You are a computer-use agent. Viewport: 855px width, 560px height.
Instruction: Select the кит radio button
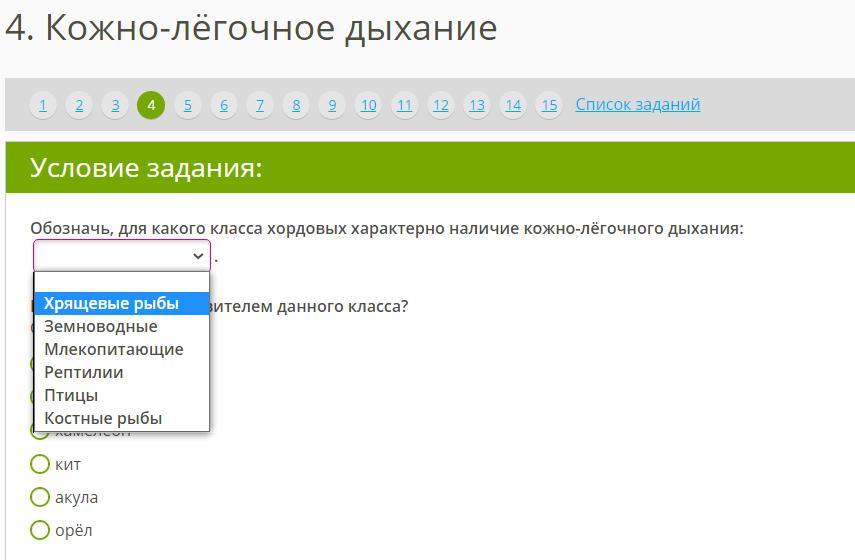tap(40, 464)
